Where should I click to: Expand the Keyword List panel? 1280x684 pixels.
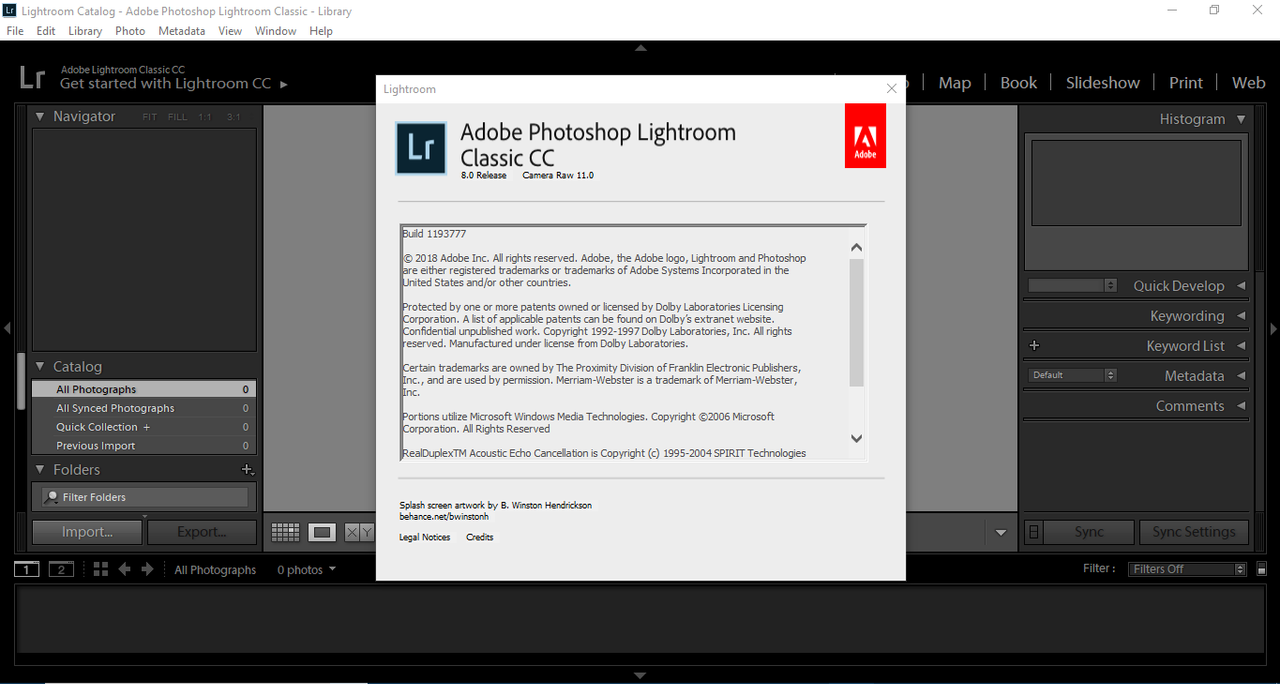pos(1241,346)
